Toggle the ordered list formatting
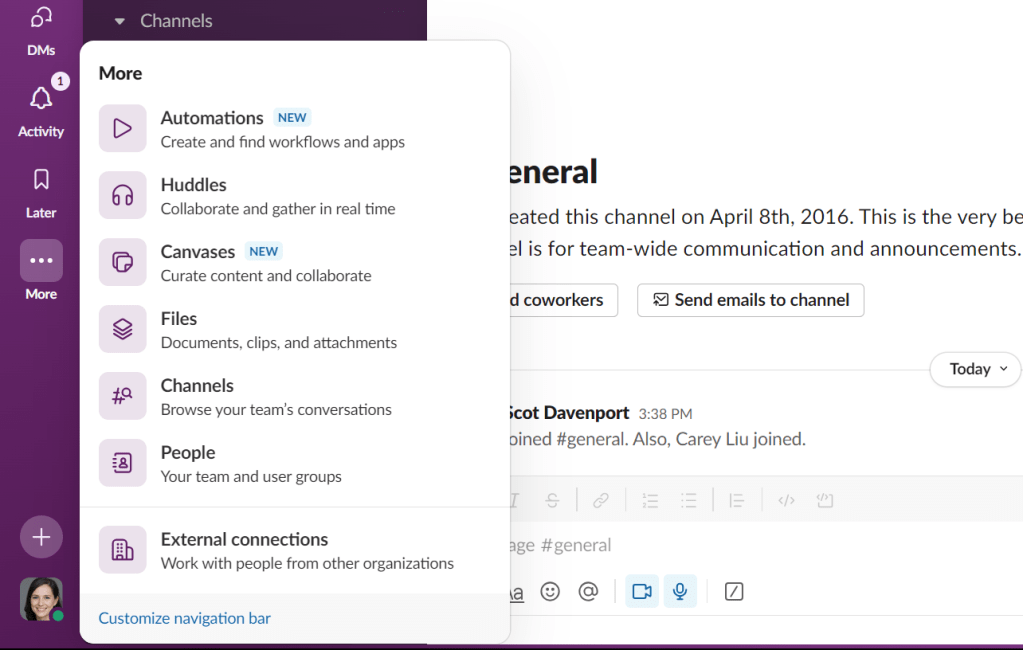1023x650 pixels. [650, 501]
